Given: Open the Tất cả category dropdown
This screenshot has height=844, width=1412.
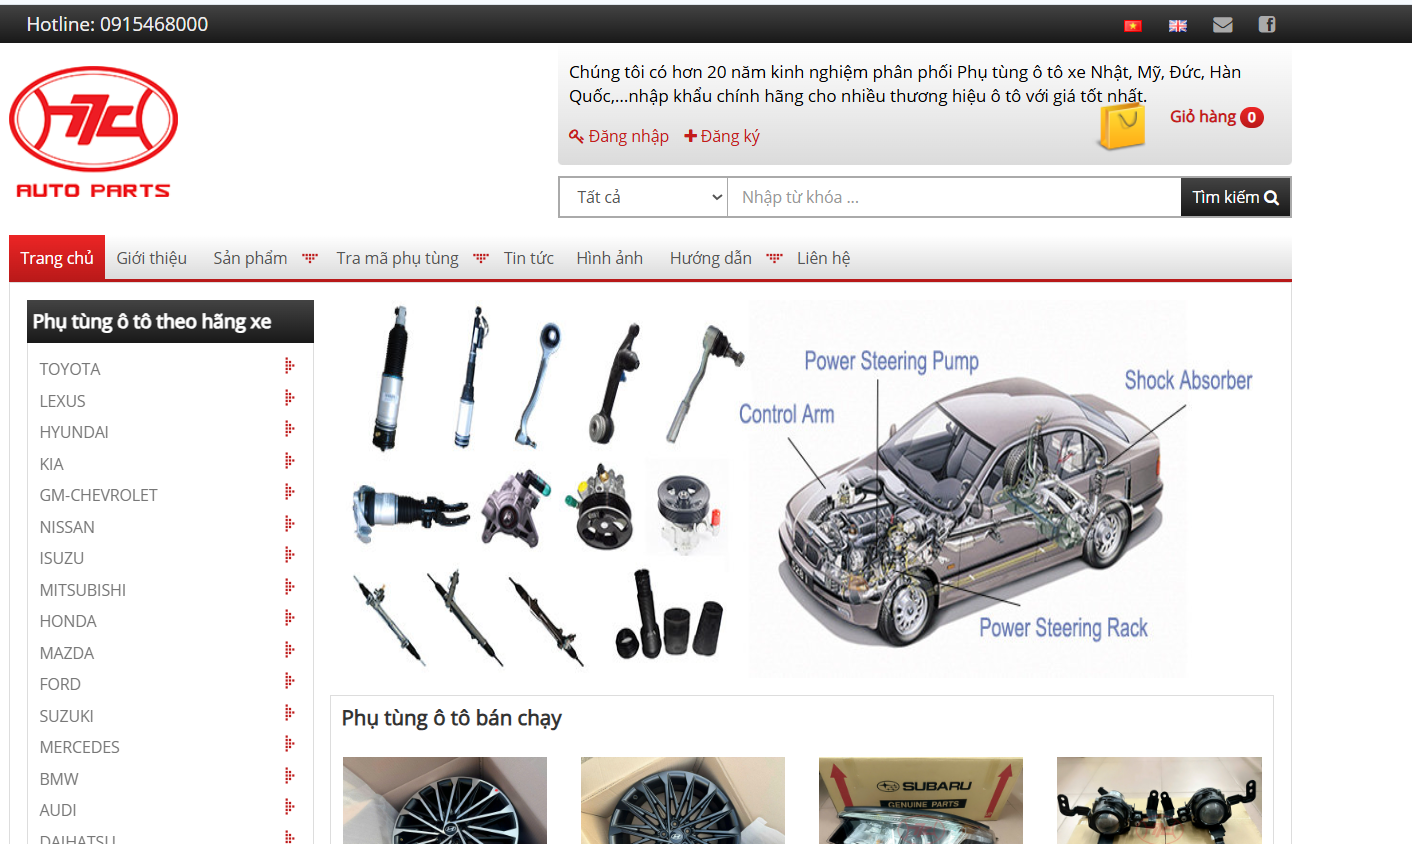Looking at the screenshot, I should [643, 197].
